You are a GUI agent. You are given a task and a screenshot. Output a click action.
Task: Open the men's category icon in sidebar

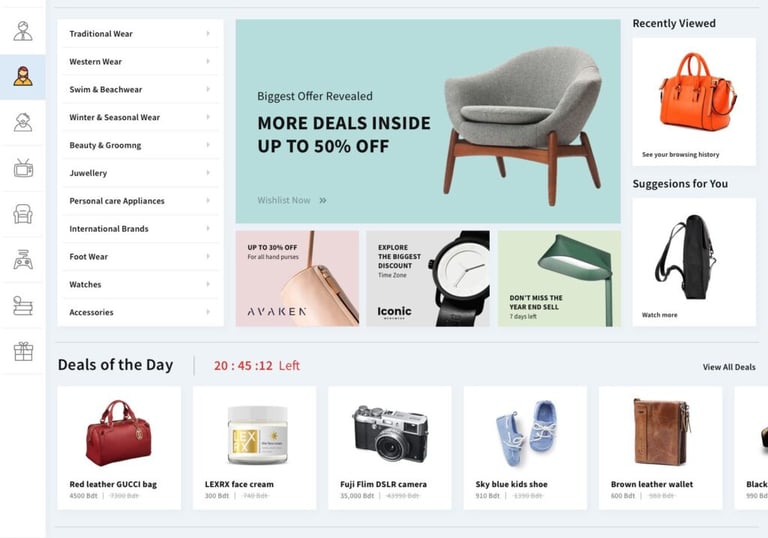tap(23, 31)
